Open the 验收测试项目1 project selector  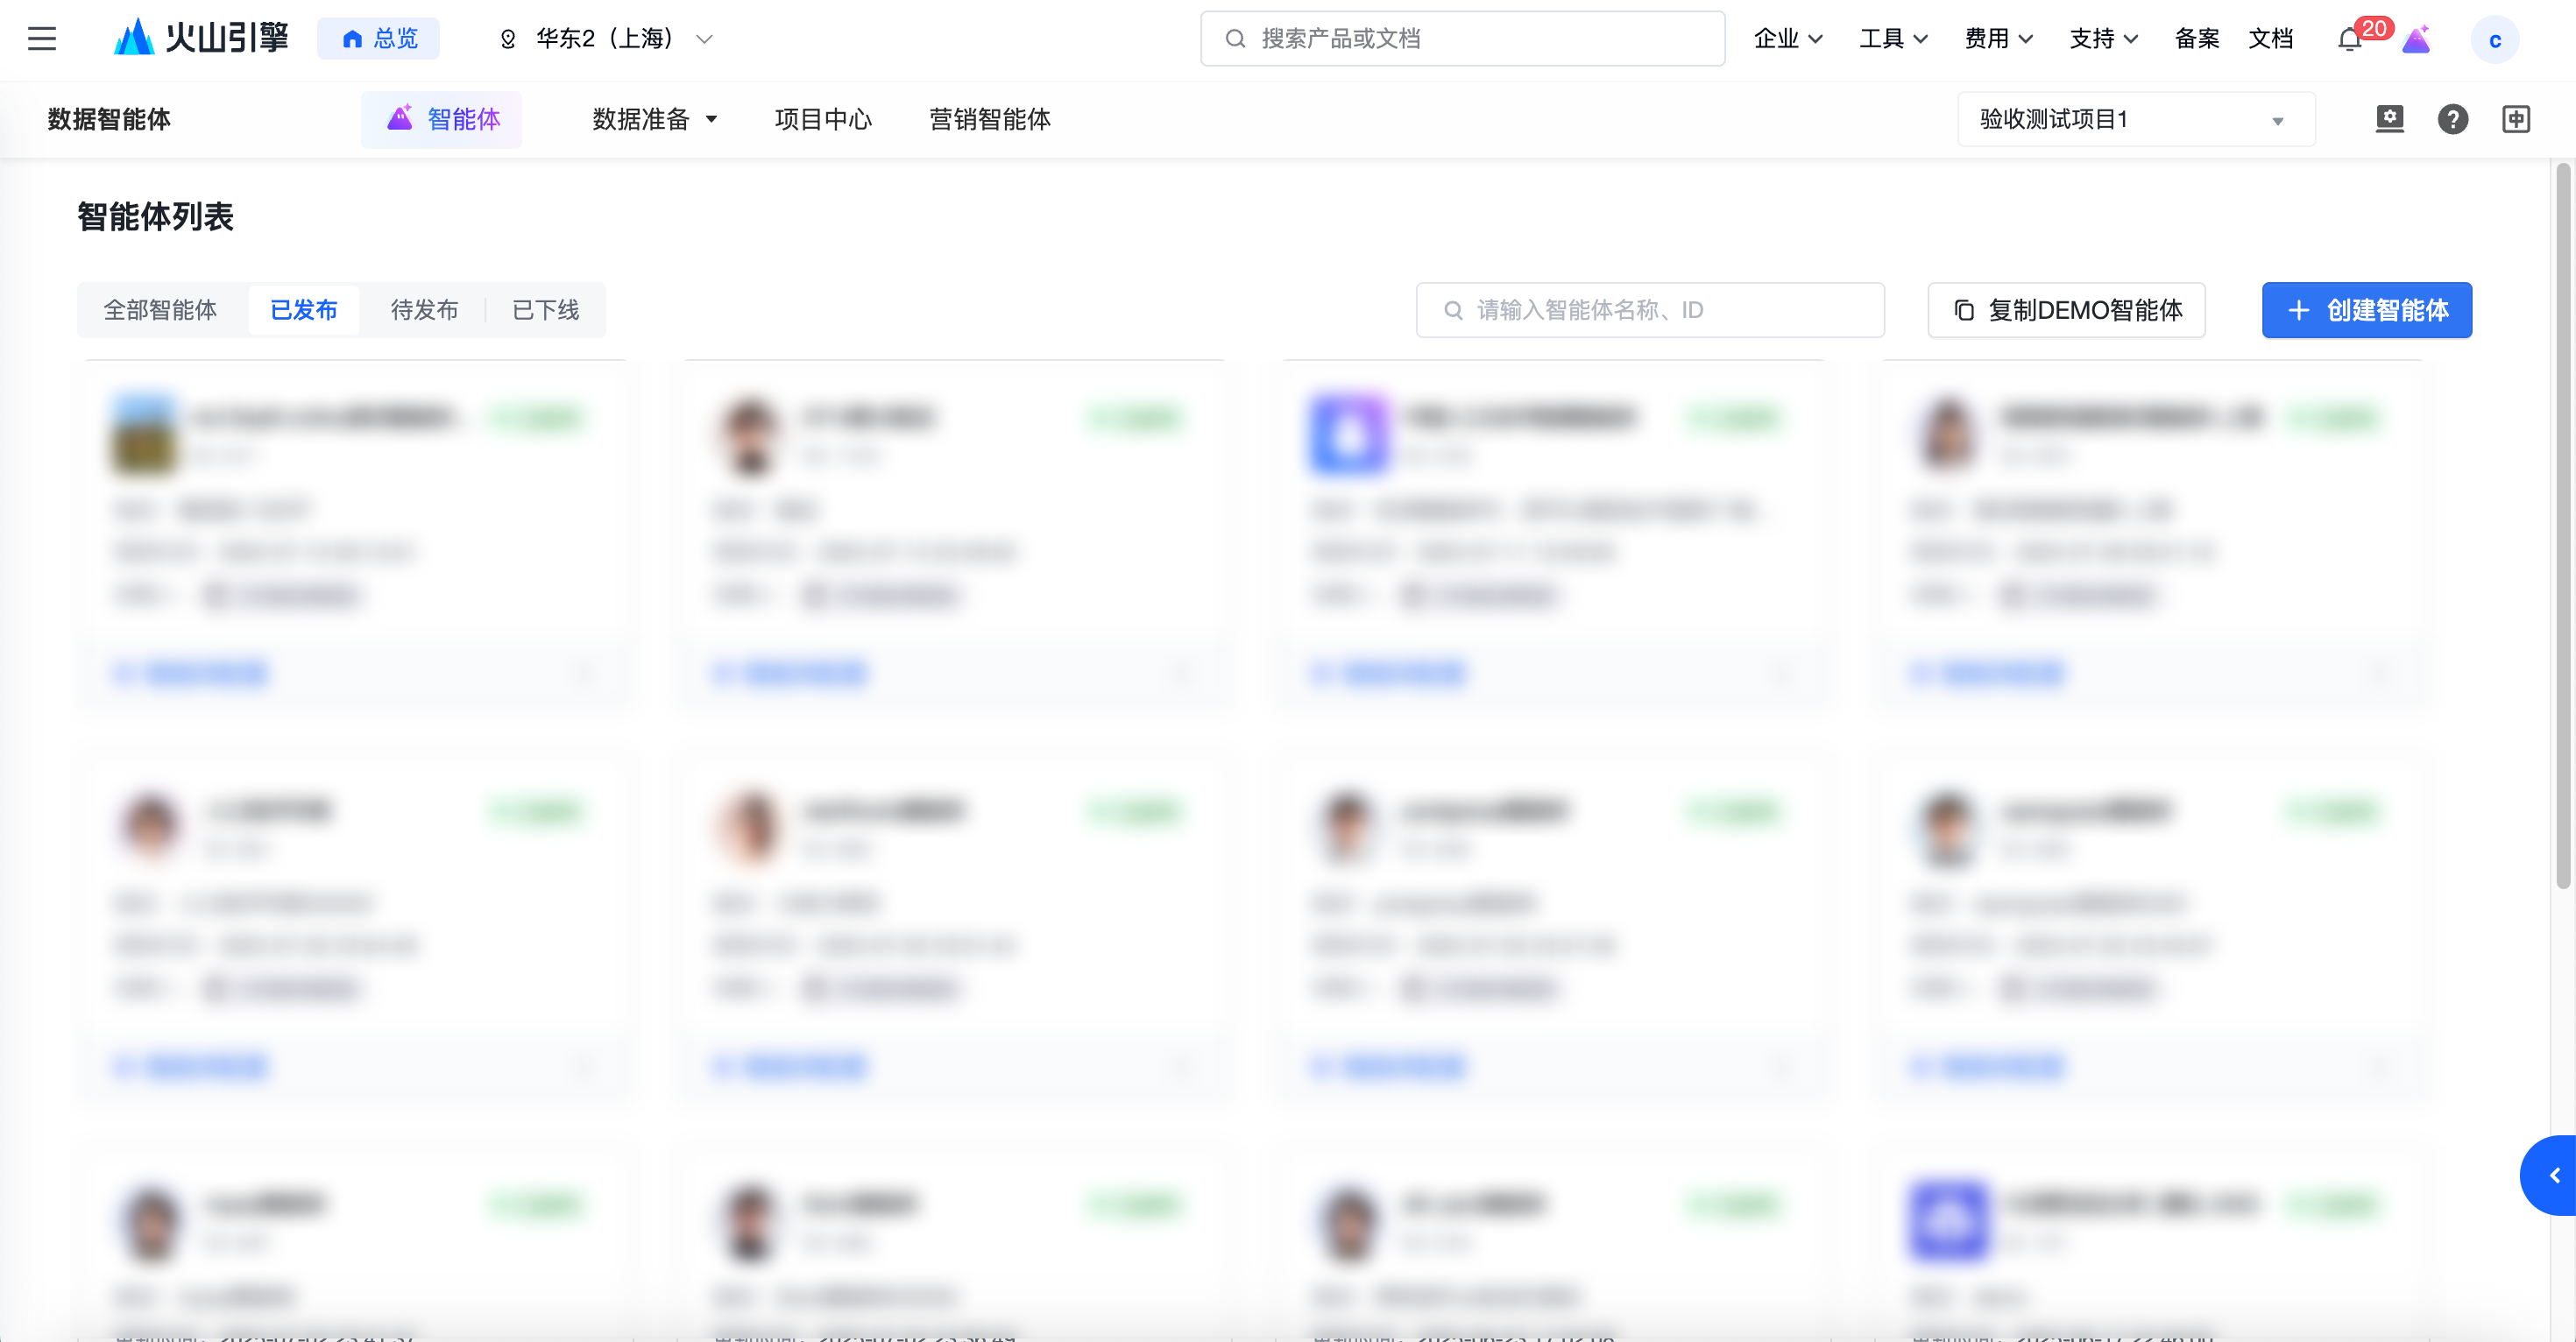2135,119
